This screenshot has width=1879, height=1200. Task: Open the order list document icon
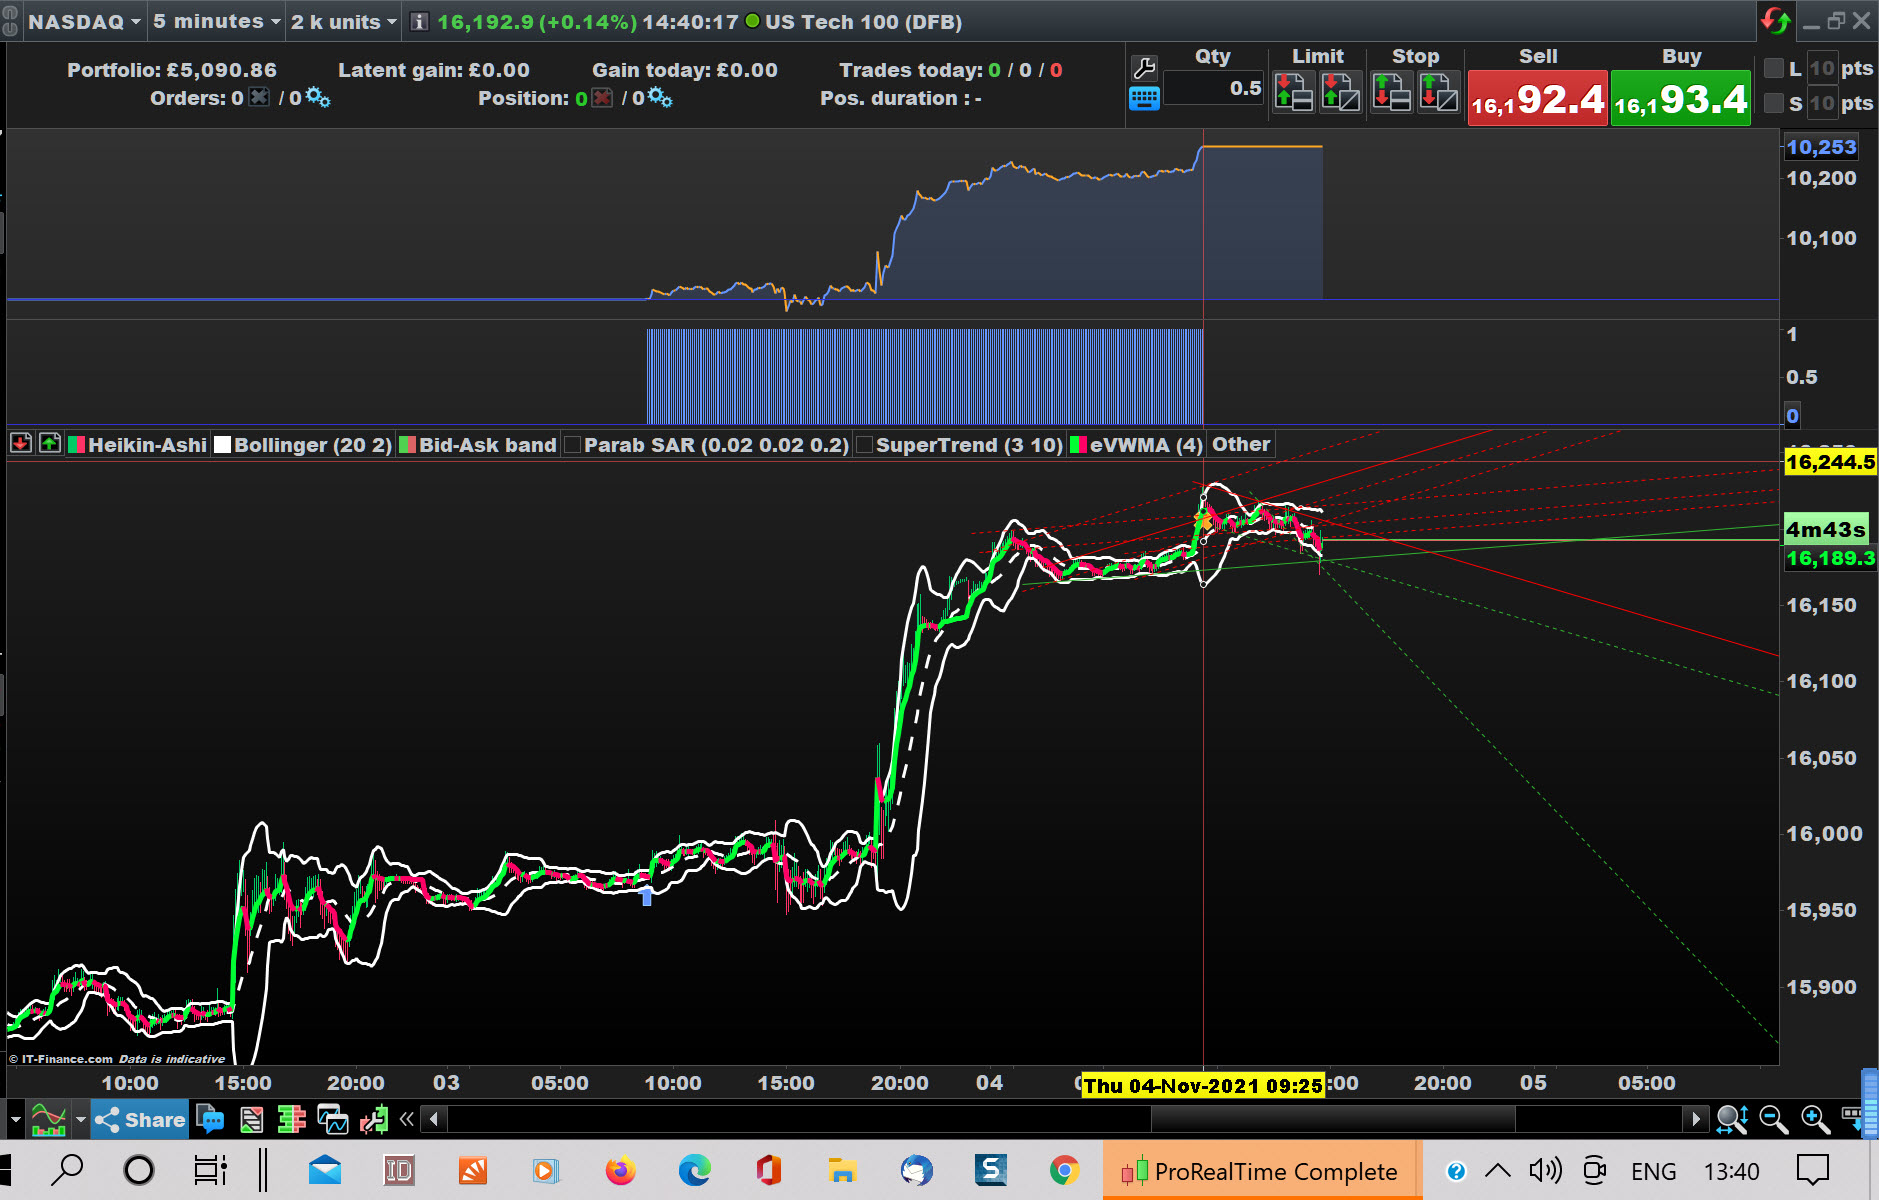tap(251, 1119)
